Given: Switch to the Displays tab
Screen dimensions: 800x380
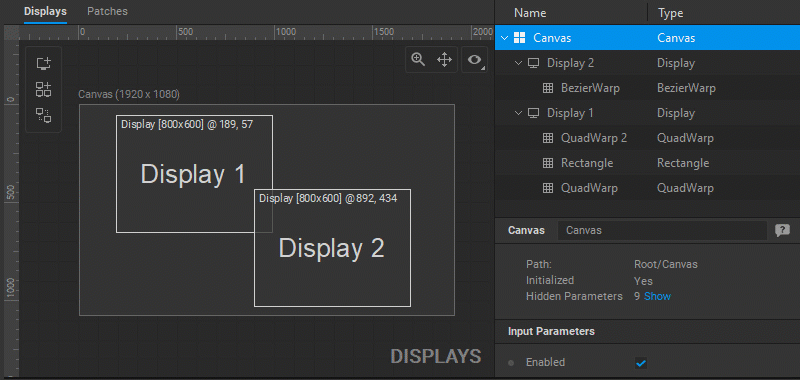Looking at the screenshot, I should tap(45, 11).
